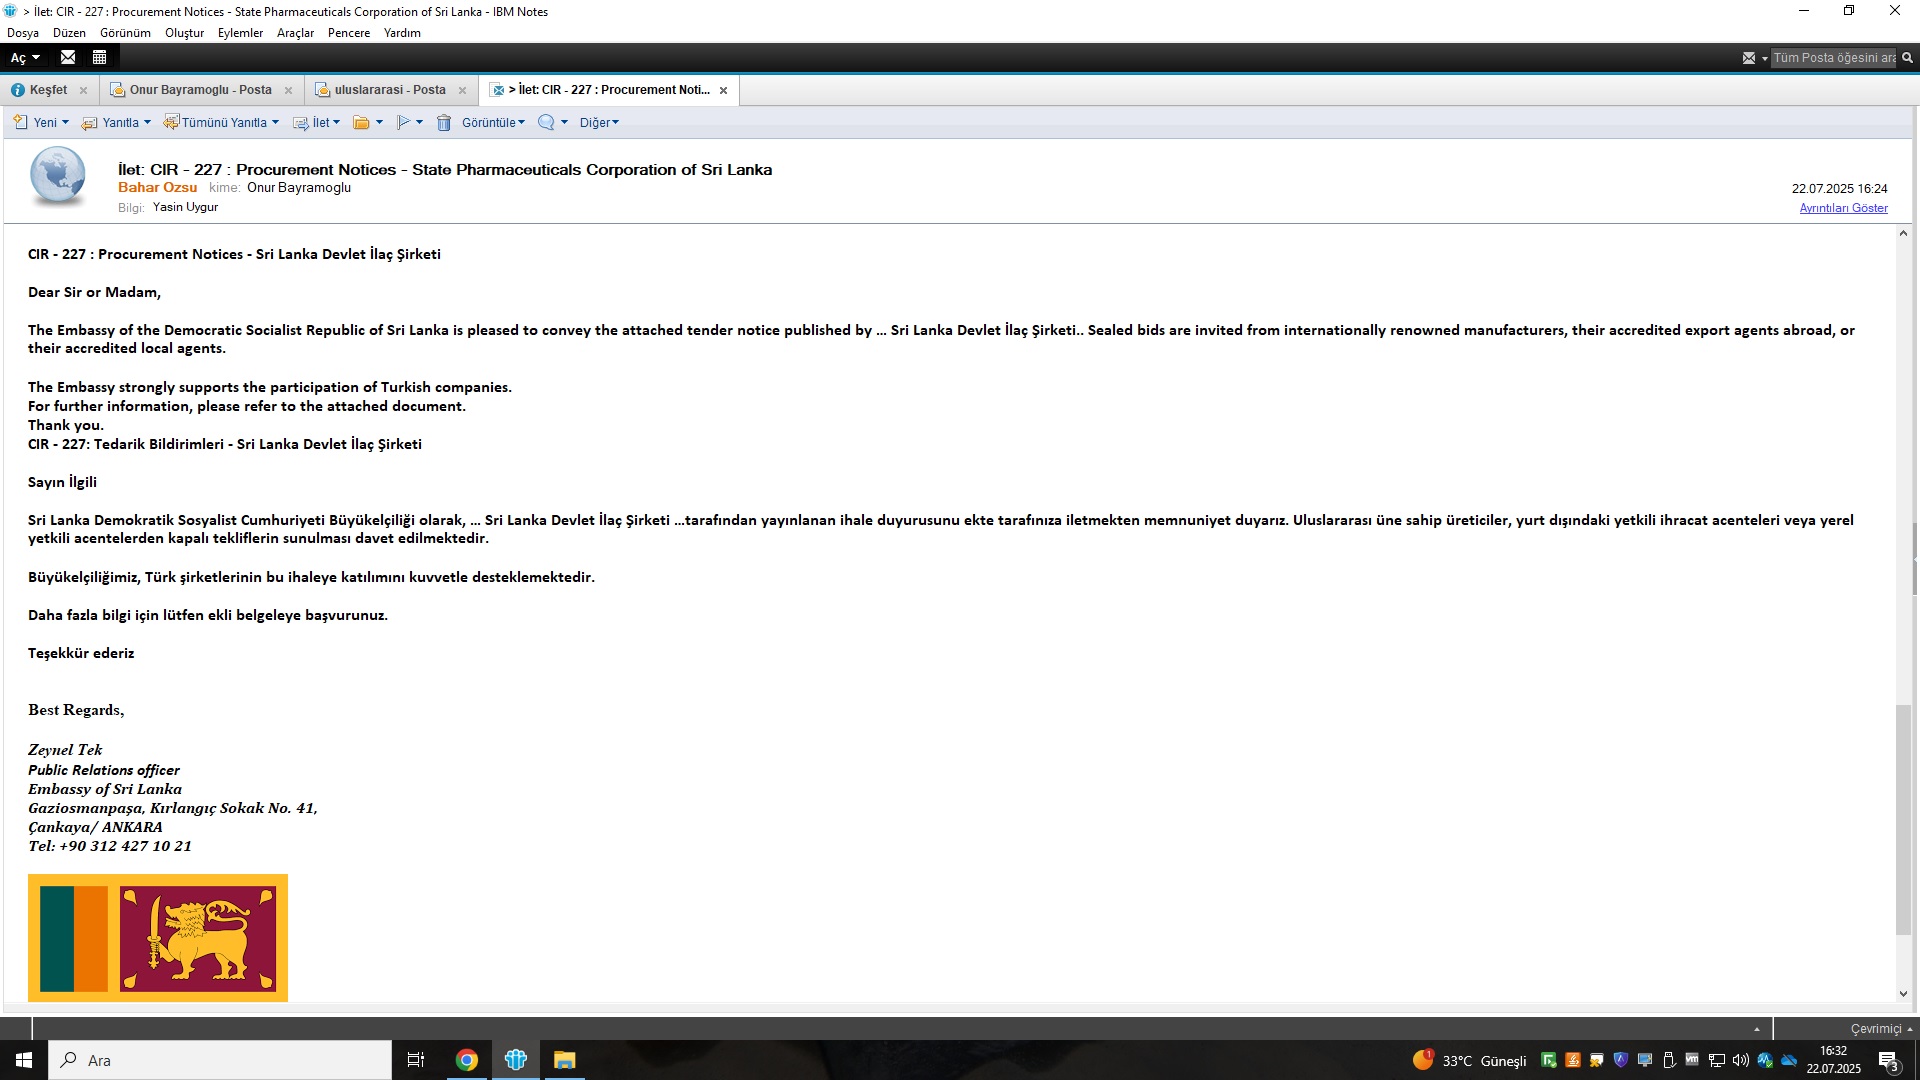Click the search magnifier icon
Screen dimensions: 1920x1080
point(1908,58)
